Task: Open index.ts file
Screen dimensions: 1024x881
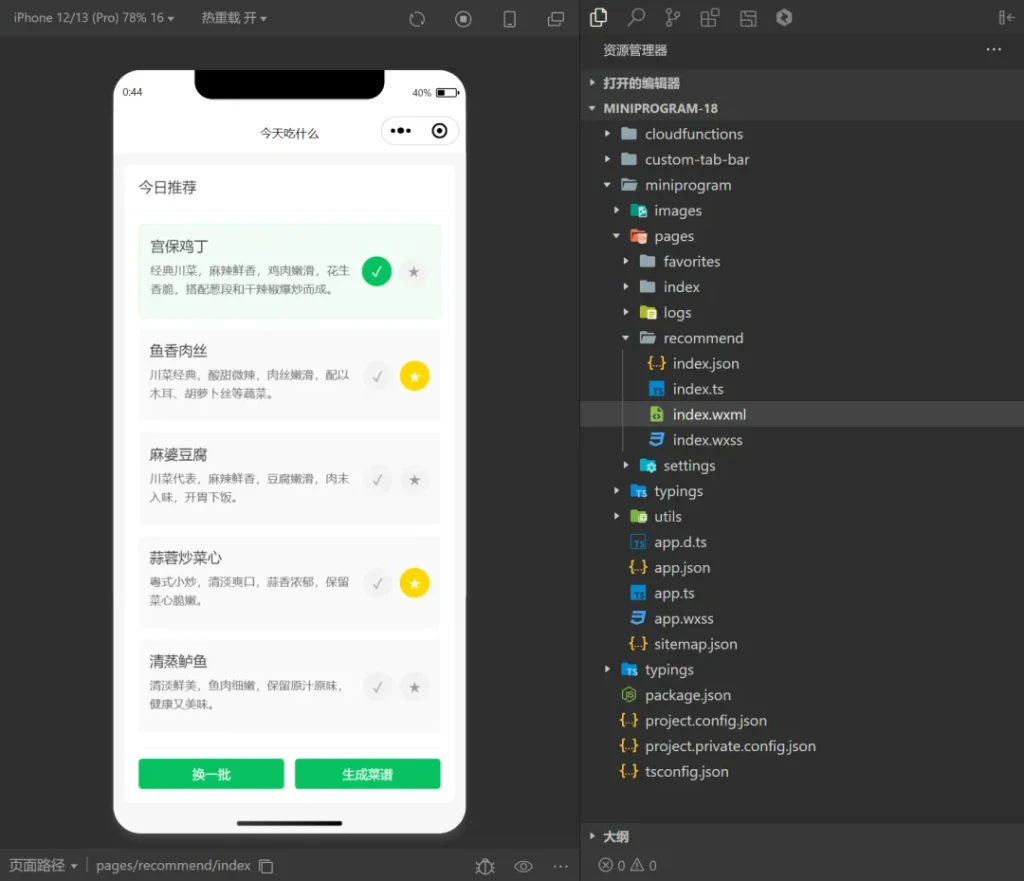Action: click(x=801, y=389)
